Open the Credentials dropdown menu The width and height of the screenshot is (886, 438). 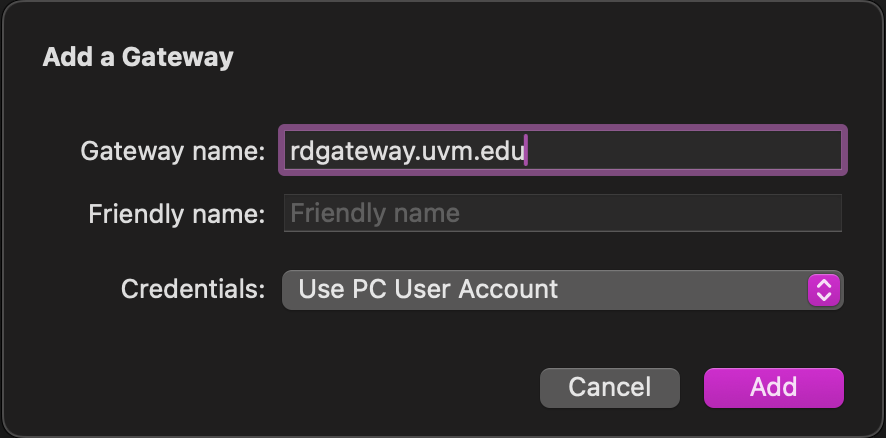(x=562, y=290)
